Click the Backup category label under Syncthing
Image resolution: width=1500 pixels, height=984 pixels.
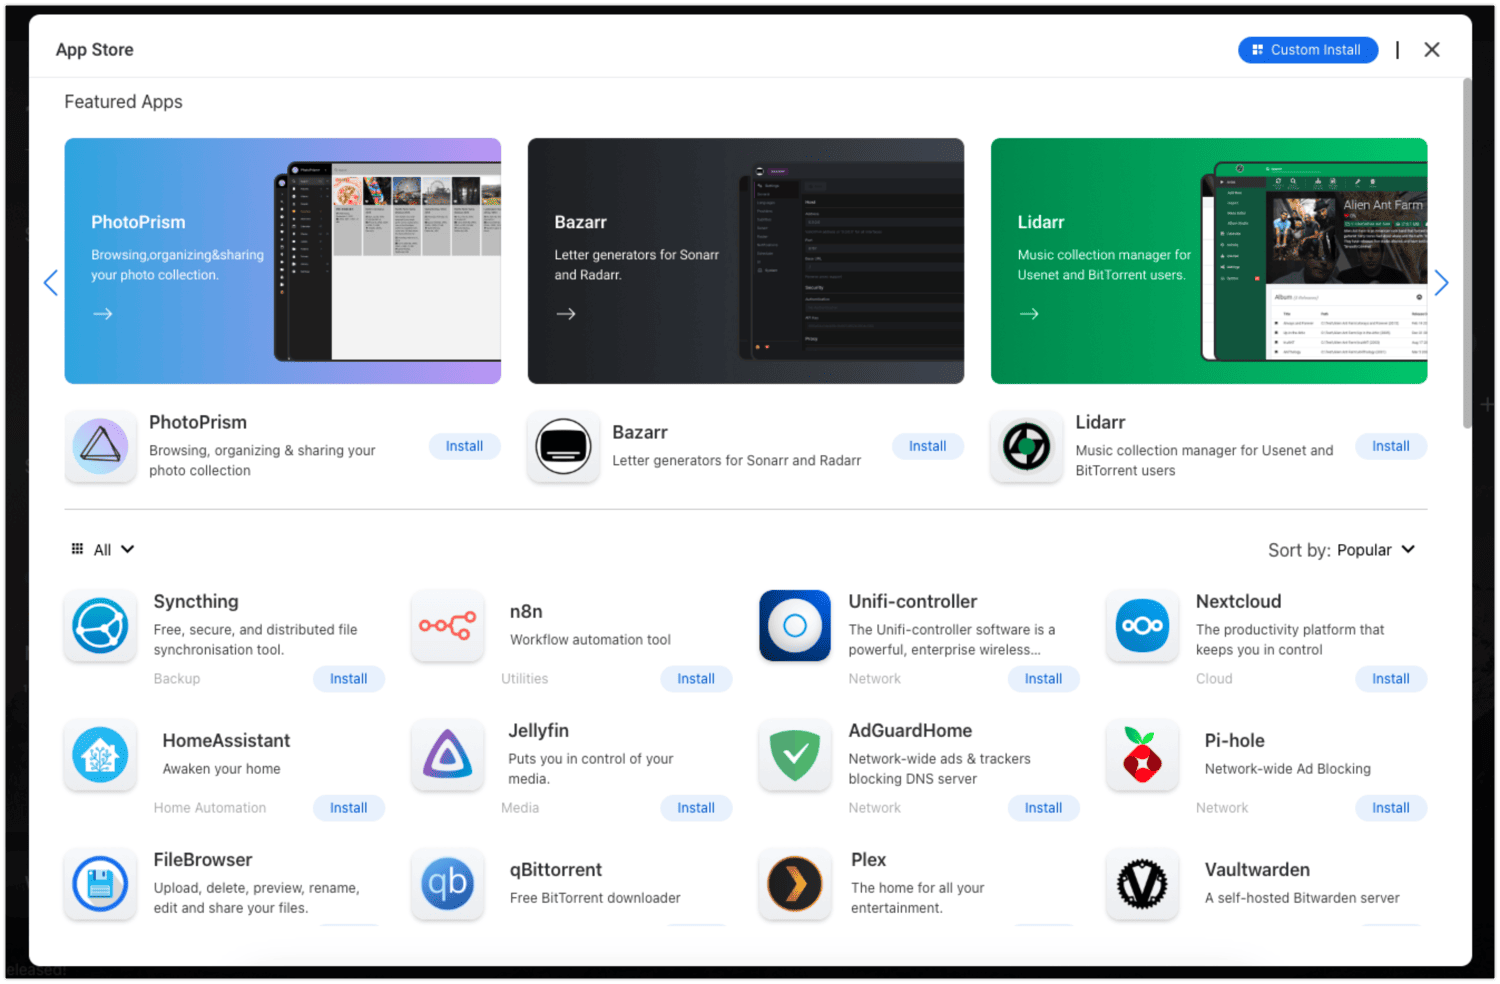click(x=177, y=679)
